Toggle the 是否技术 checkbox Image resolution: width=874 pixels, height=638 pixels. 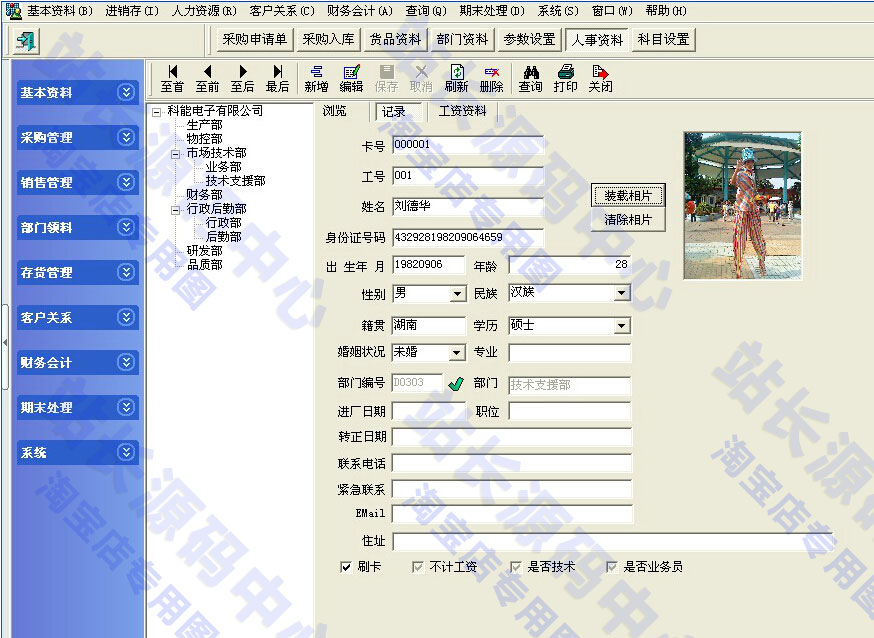click(x=516, y=567)
